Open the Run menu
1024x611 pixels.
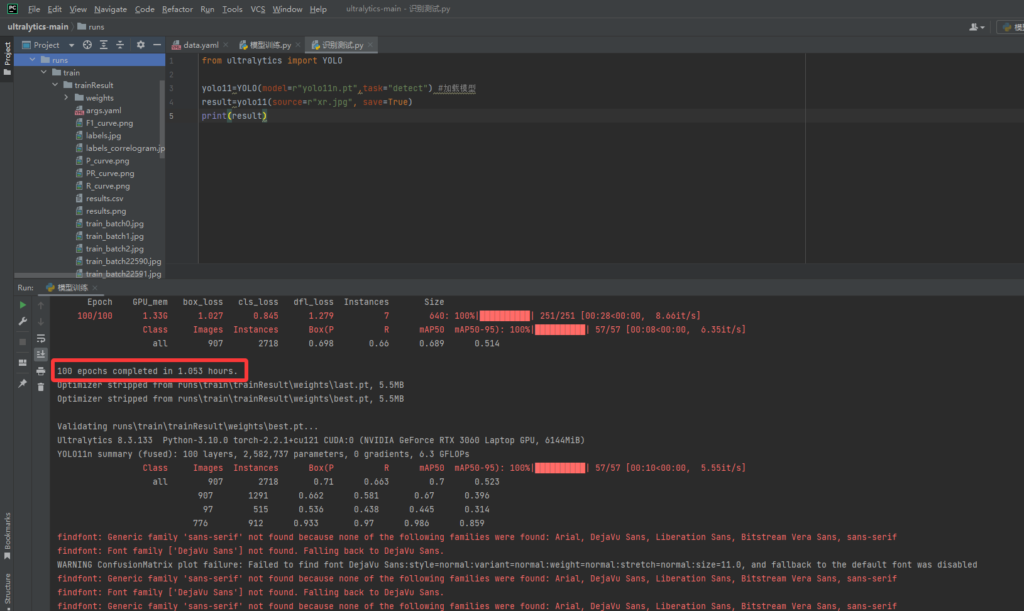[207, 9]
